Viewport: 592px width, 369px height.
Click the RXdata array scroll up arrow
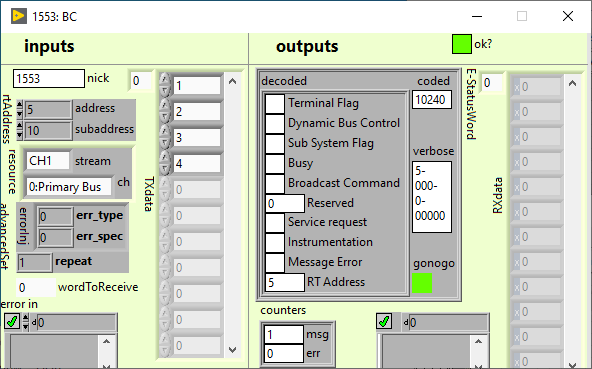pos(572,83)
